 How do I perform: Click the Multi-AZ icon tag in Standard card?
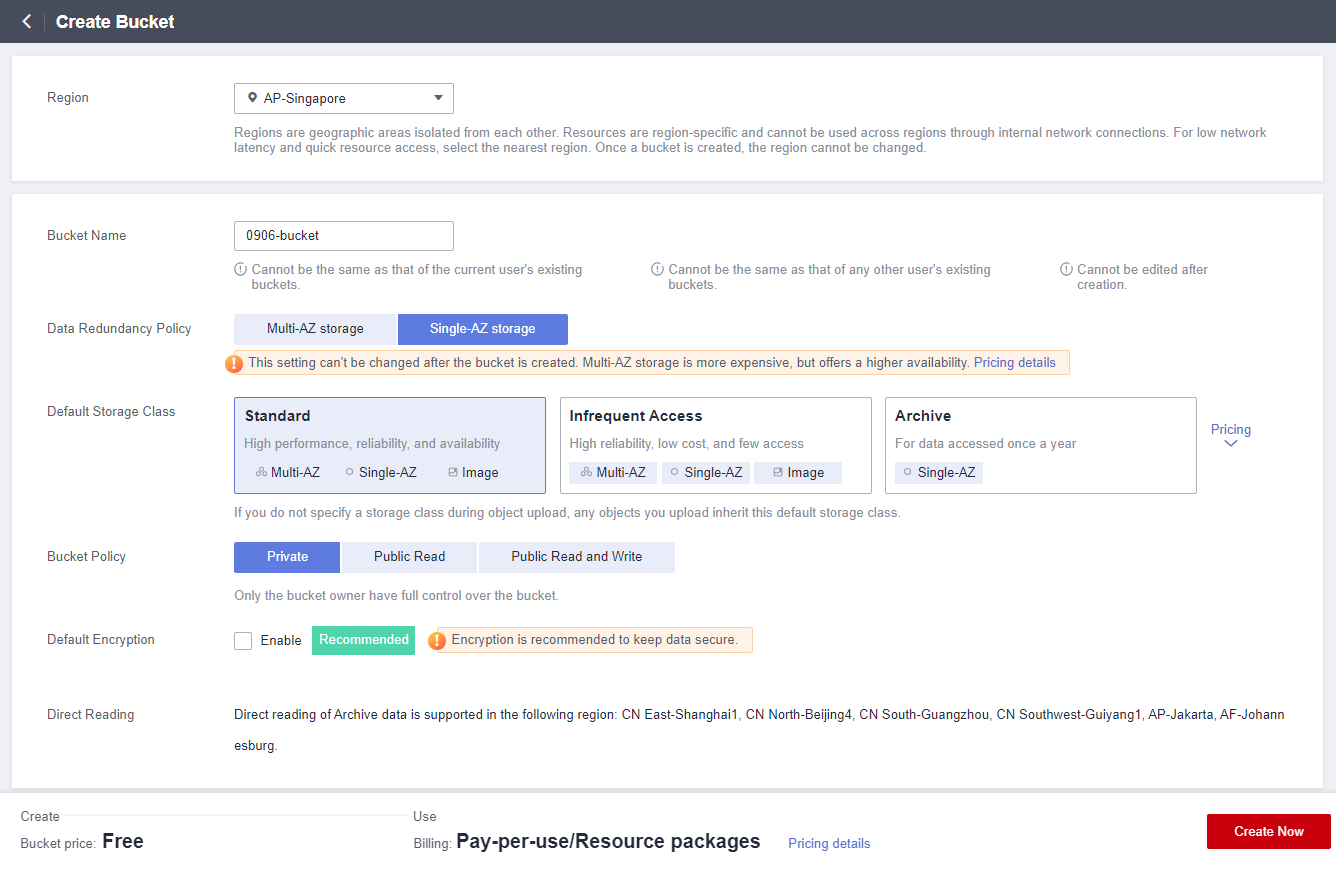pos(287,472)
